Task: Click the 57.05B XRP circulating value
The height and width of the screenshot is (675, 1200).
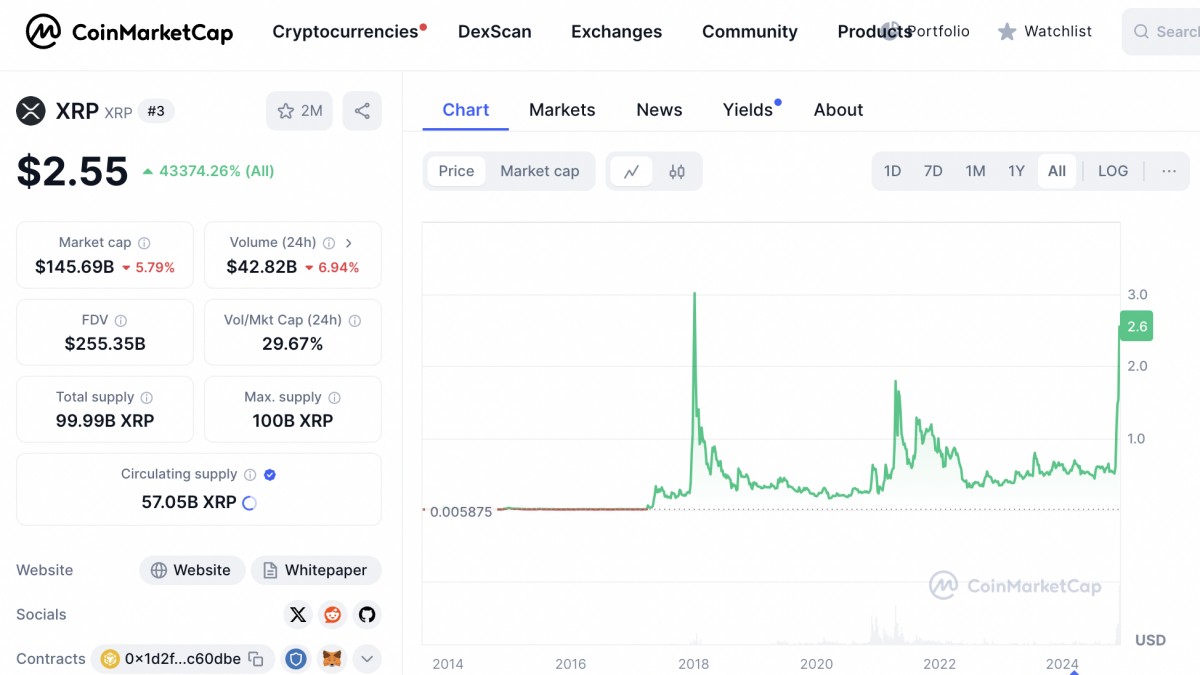Action: [x=189, y=502]
